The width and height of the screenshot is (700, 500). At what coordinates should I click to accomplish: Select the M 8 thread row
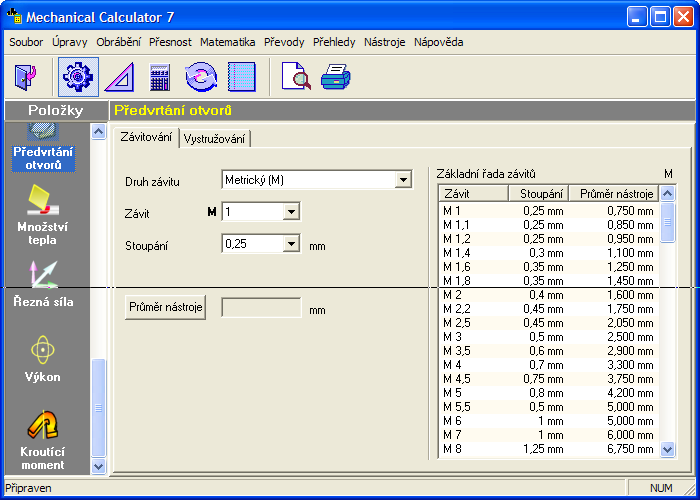549,449
